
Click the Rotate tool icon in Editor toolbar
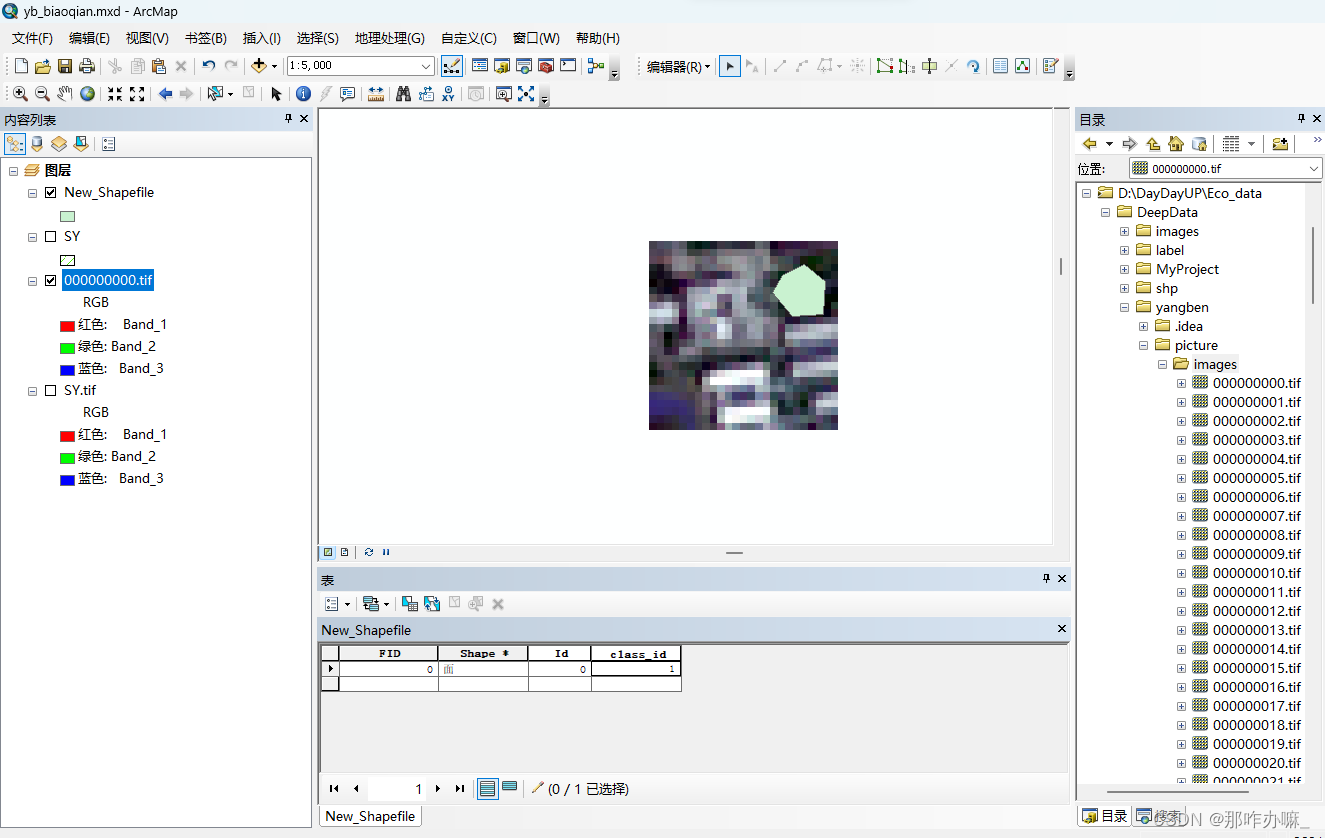pos(973,66)
